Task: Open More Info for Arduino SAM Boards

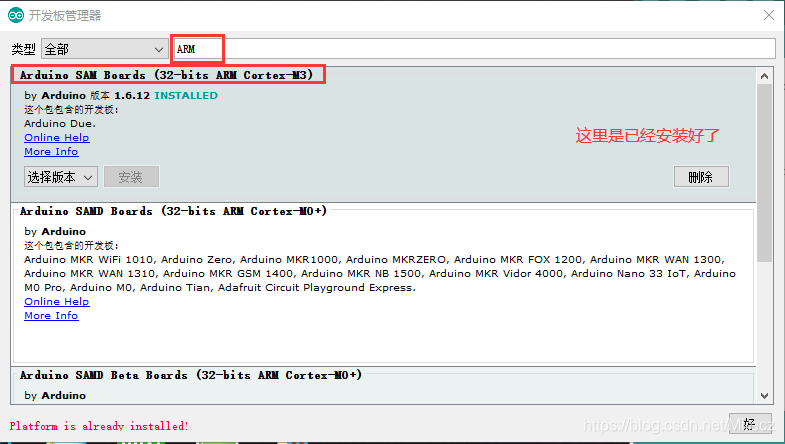Action: [51, 152]
